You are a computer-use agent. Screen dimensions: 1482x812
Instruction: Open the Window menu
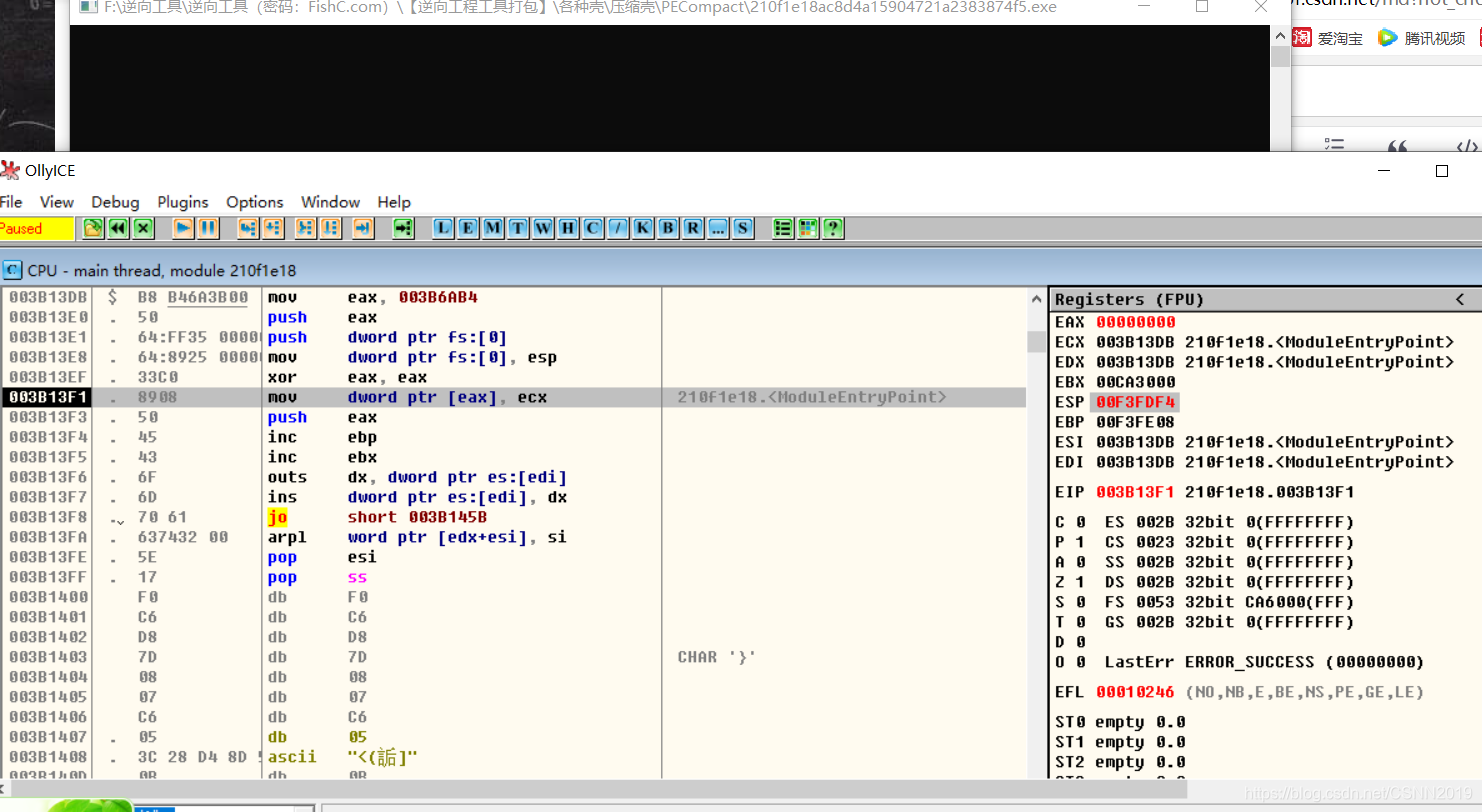[331, 202]
